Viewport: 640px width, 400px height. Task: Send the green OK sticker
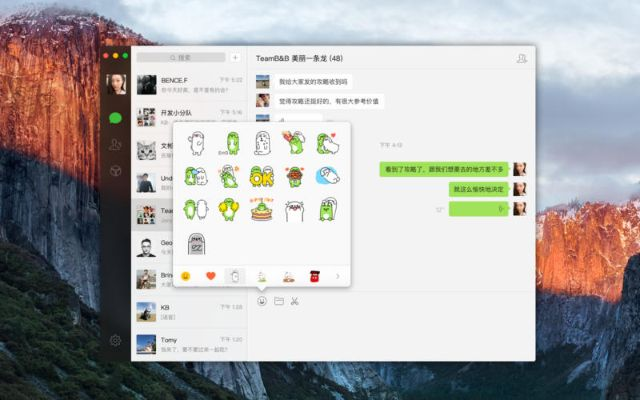coord(261,177)
